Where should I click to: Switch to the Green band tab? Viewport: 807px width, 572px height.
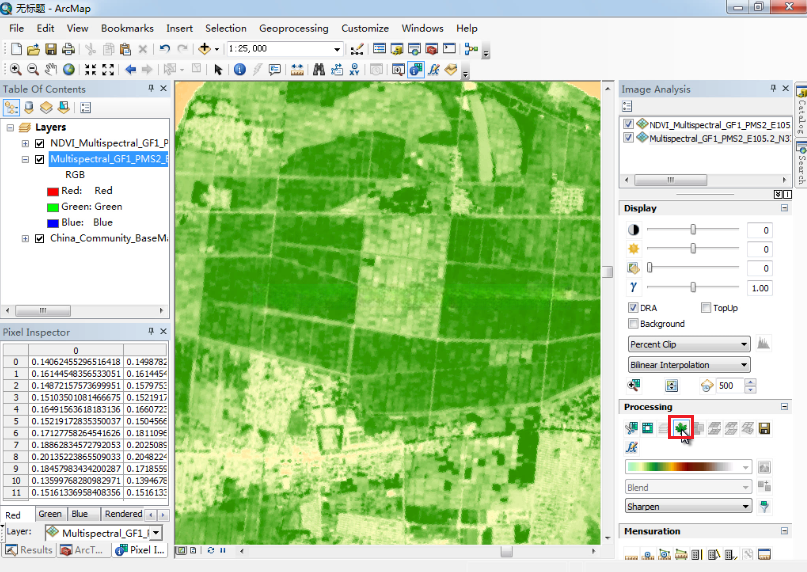[x=50, y=514]
